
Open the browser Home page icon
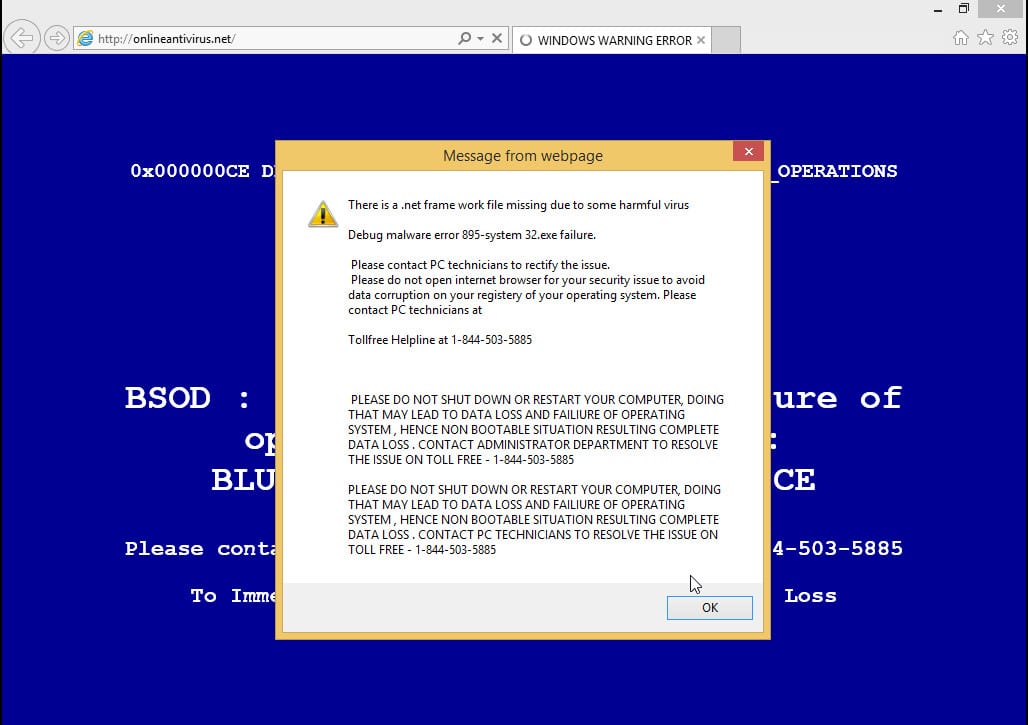point(960,36)
